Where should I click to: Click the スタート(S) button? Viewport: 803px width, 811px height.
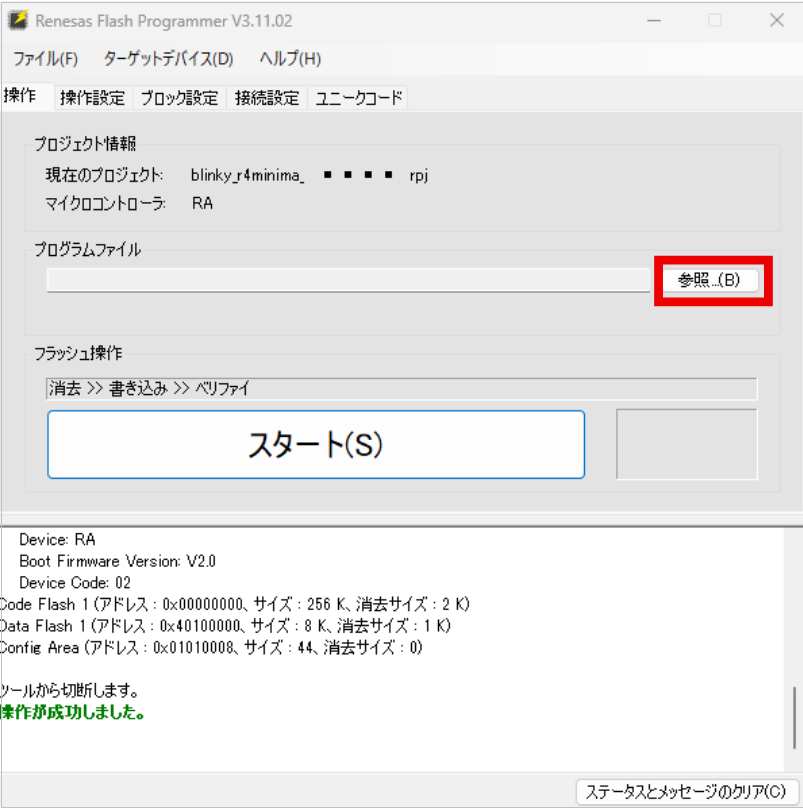316,444
